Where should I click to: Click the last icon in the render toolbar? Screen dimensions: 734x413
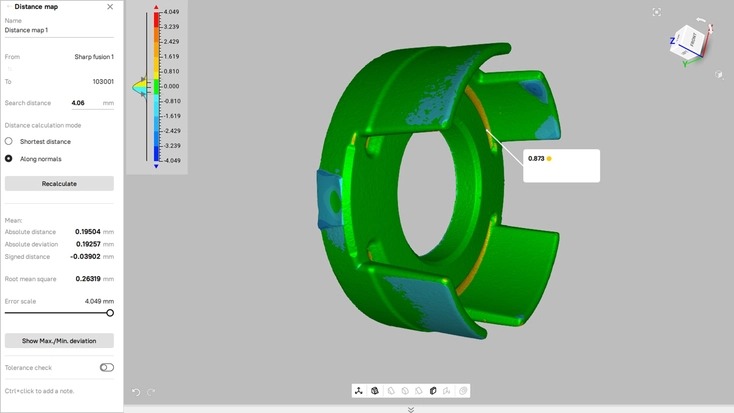coord(463,391)
